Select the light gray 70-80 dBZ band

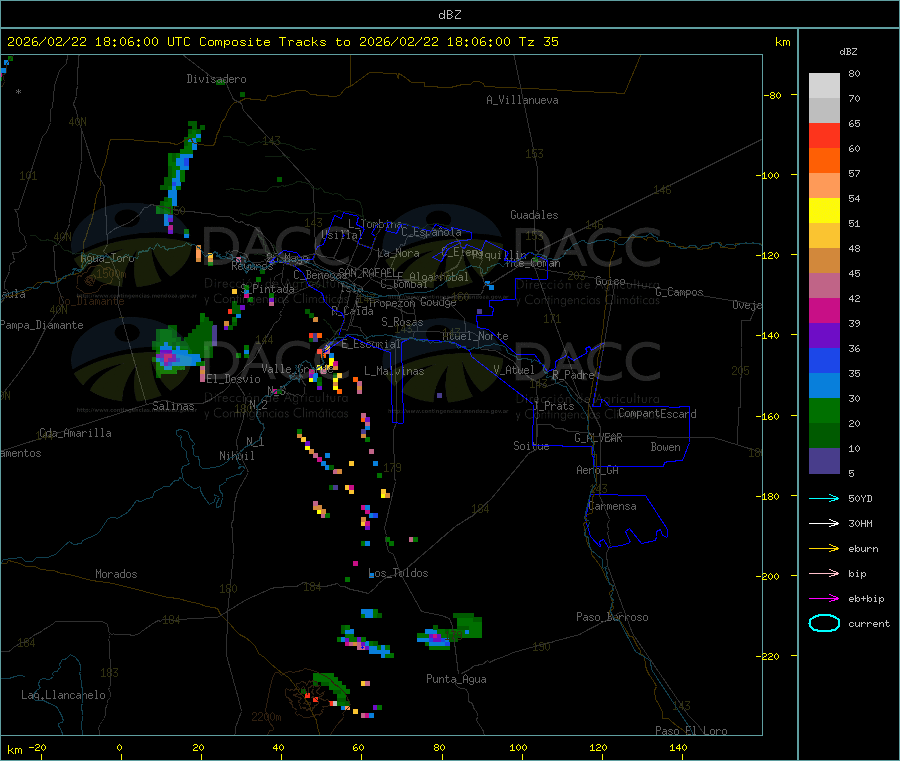tap(824, 86)
